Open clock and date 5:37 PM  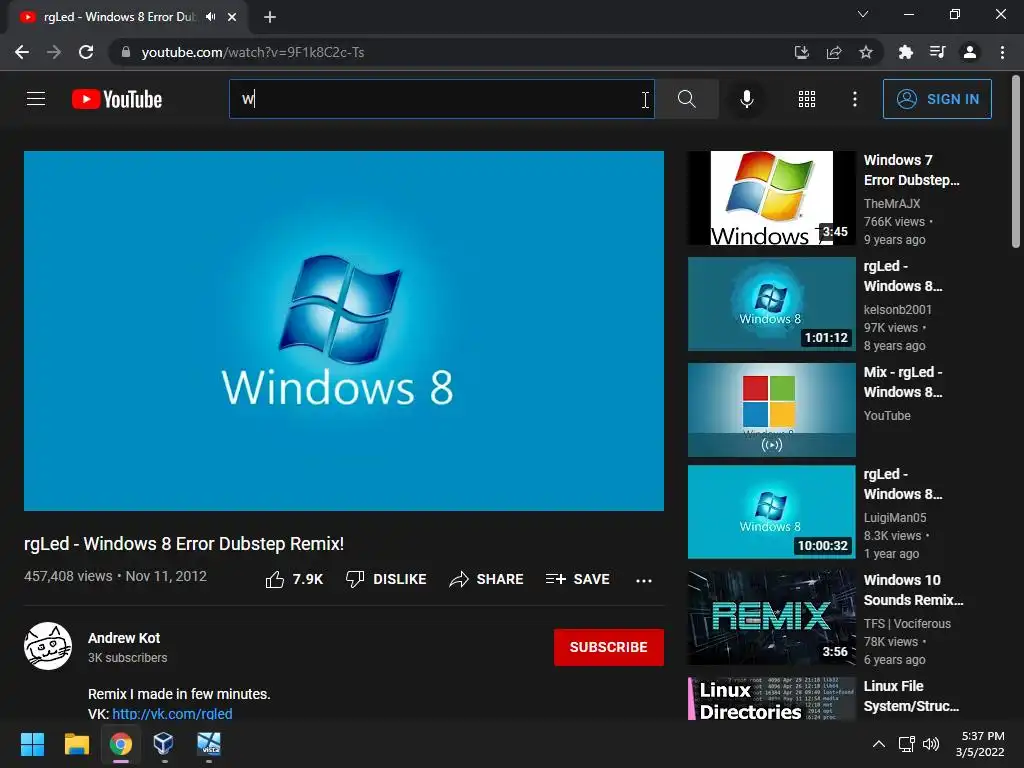pos(980,744)
